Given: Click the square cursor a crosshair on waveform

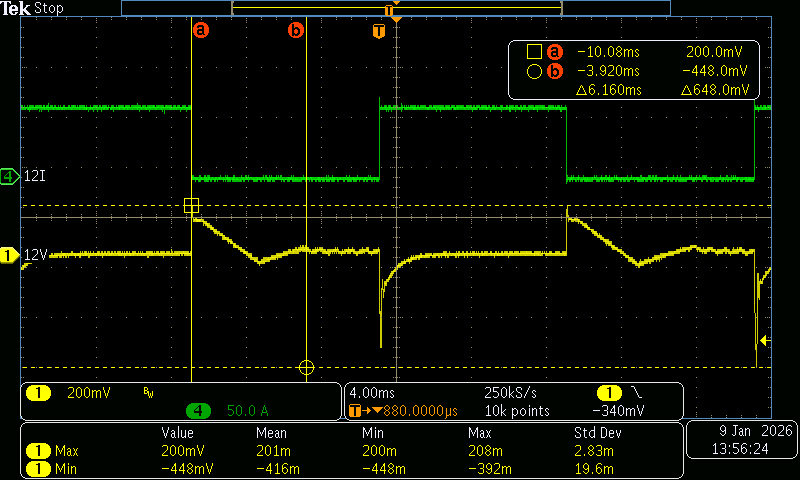Looking at the screenshot, I should tap(191, 206).
